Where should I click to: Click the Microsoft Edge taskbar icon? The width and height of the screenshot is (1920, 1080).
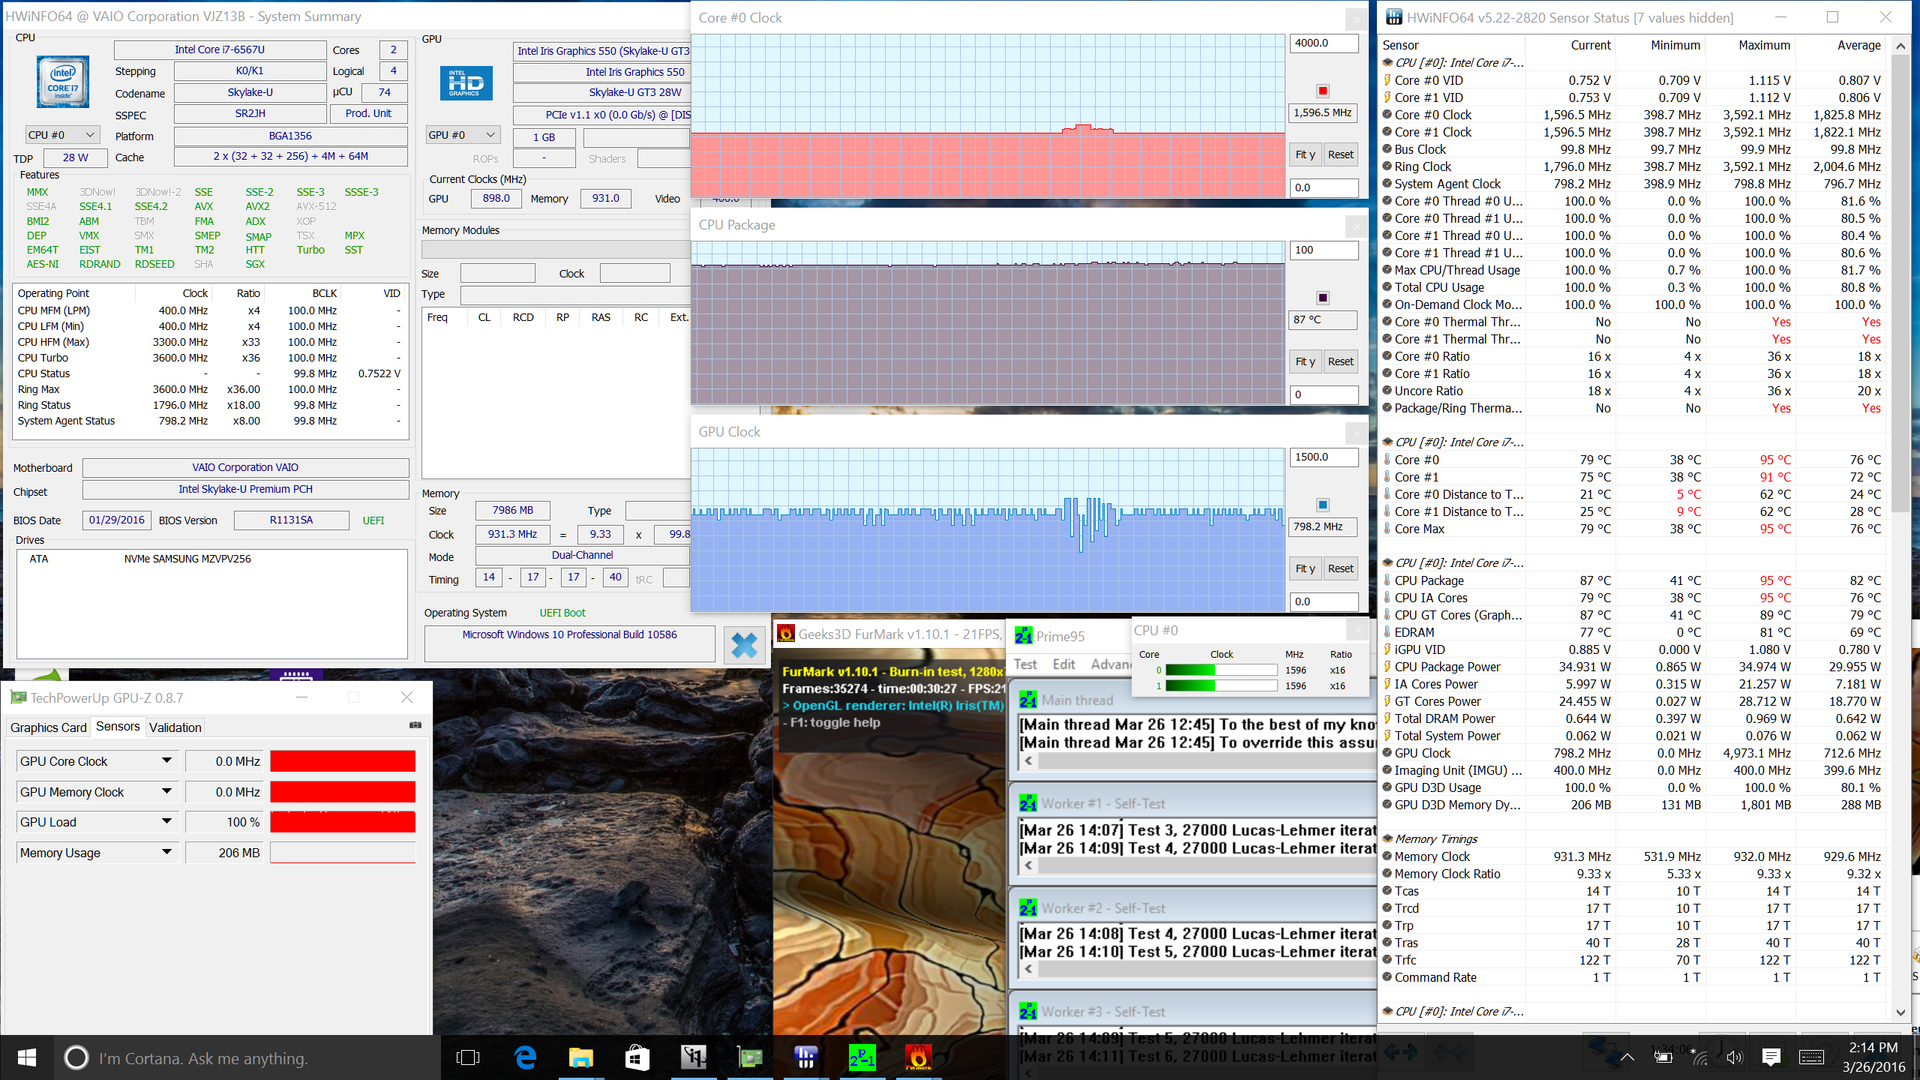[x=525, y=1057]
